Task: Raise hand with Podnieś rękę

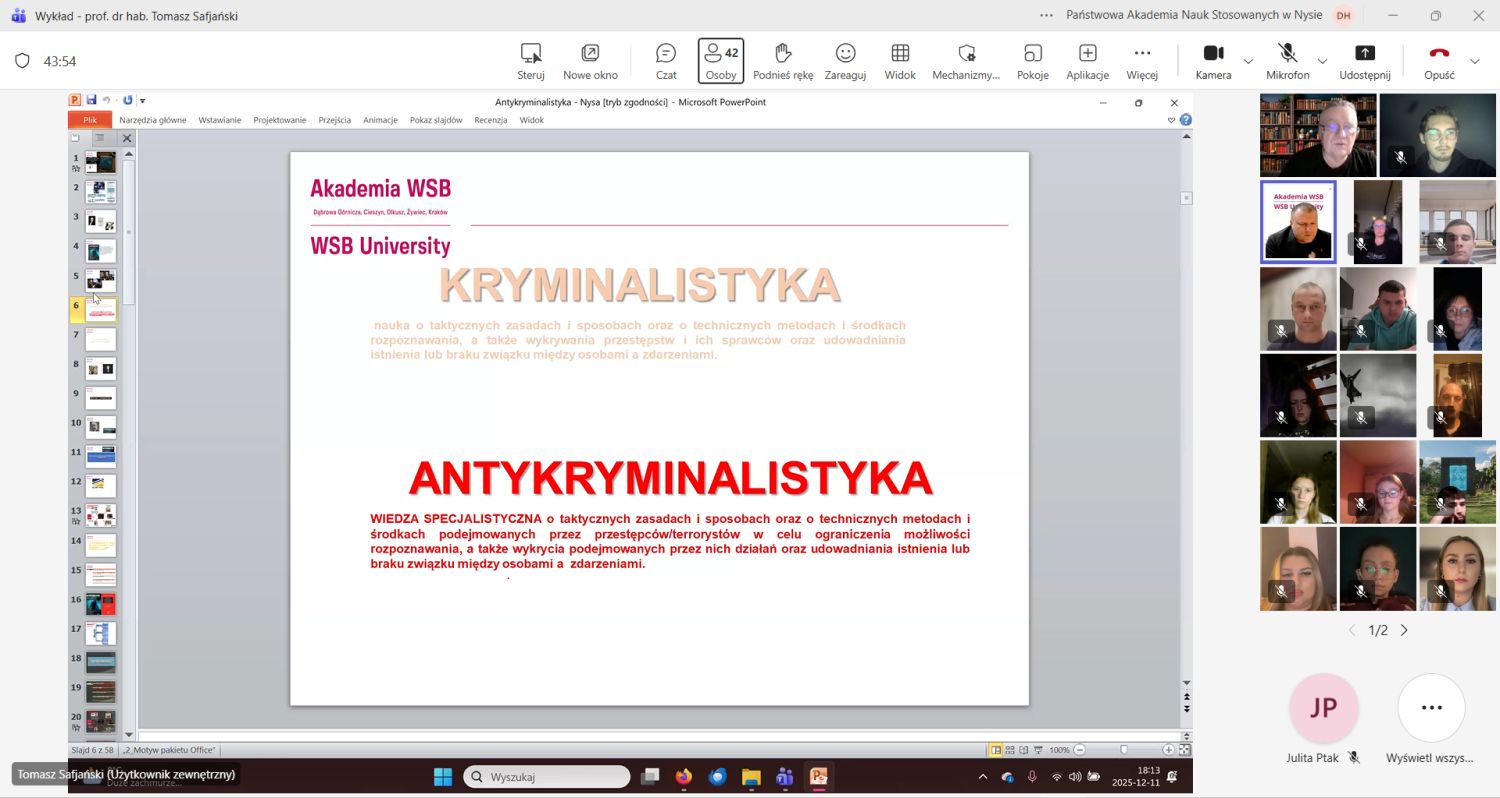Action: point(783,61)
